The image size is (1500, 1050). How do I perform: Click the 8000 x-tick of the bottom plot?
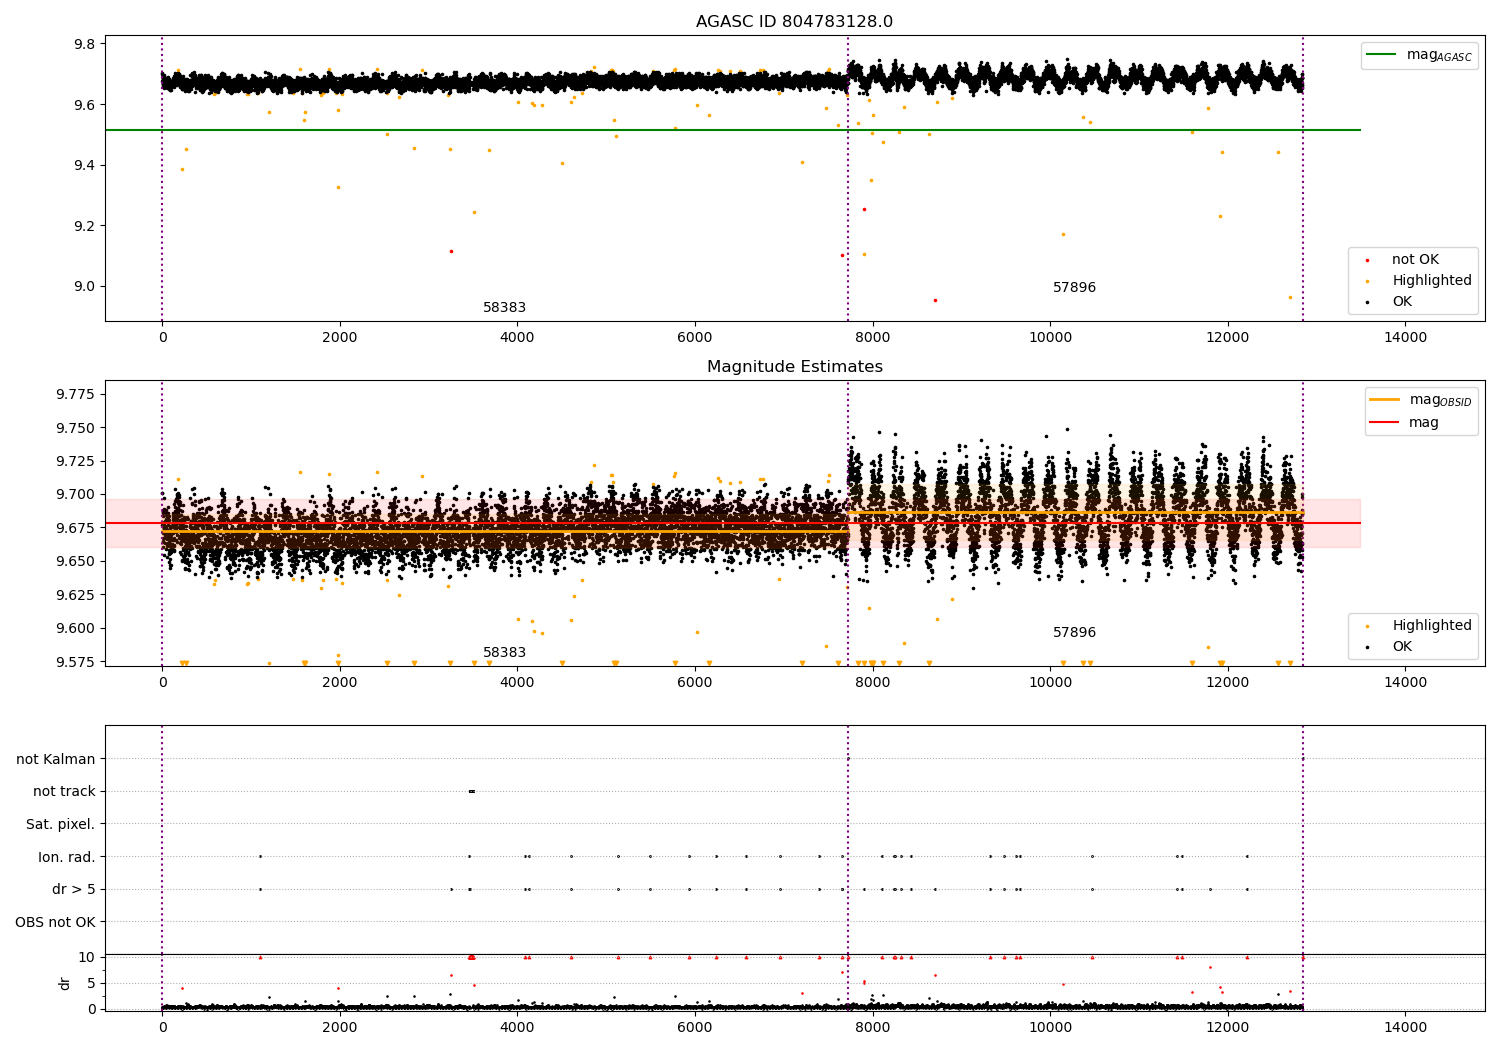(x=872, y=1028)
